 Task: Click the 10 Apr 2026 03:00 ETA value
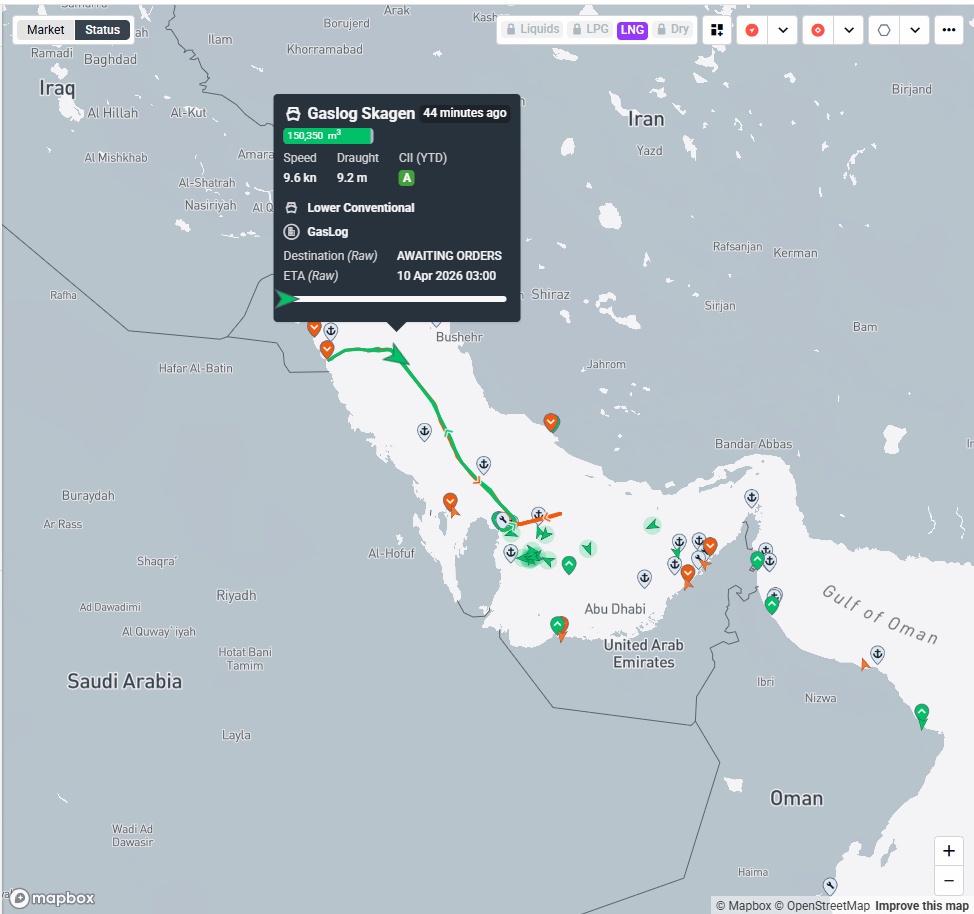[x=446, y=276]
